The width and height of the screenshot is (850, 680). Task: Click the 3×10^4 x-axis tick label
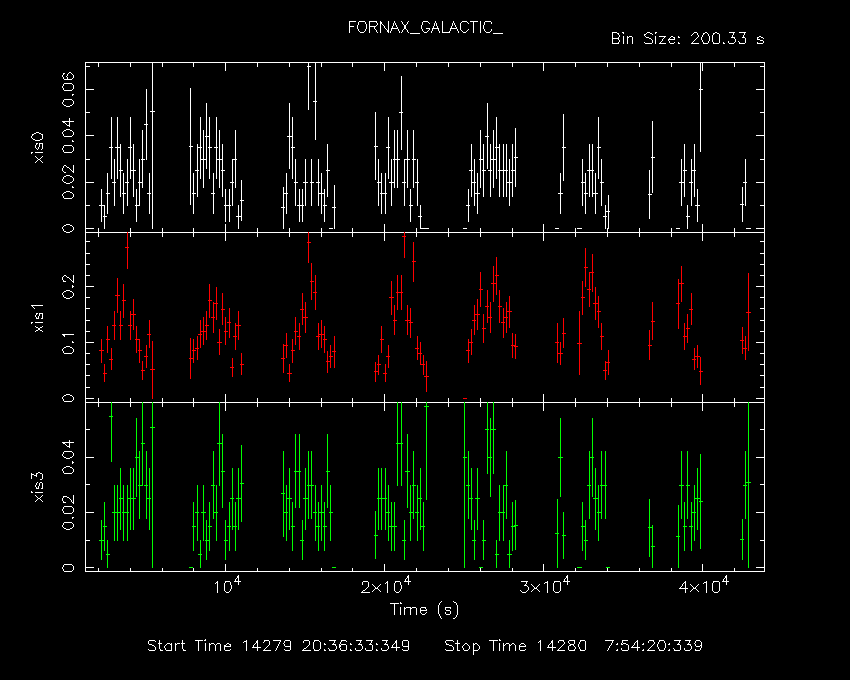tap(545, 586)
